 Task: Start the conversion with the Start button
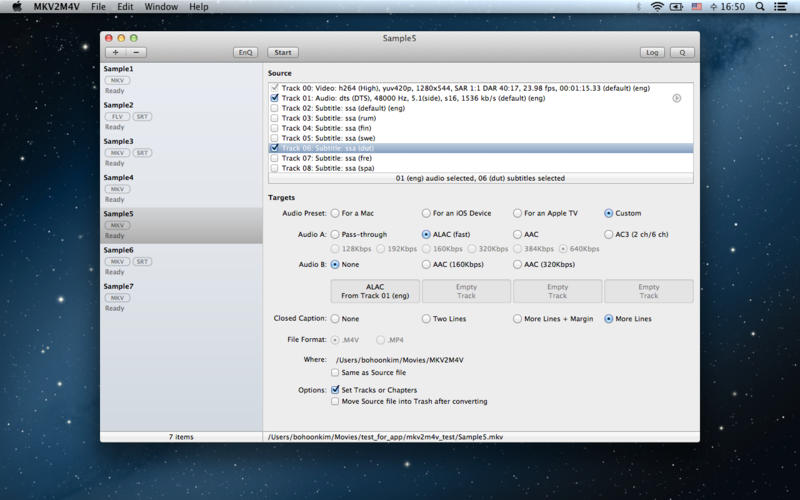pos(283,53)
